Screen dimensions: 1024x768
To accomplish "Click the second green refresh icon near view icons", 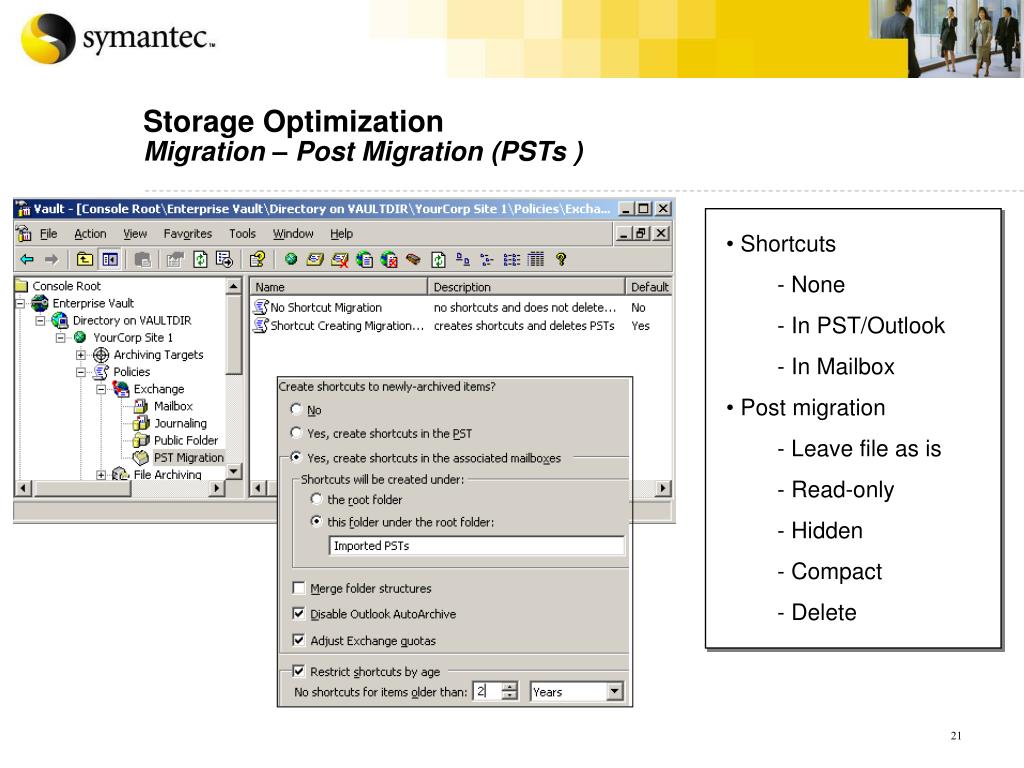I will click(438, 260).
